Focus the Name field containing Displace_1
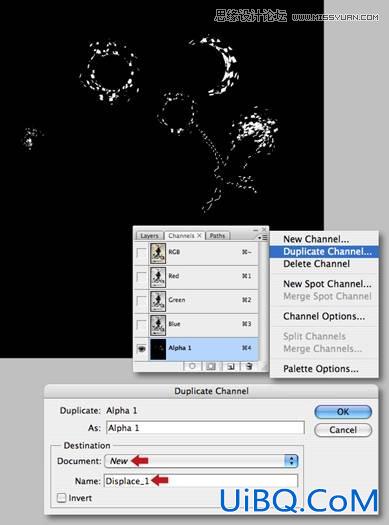This screenshot has width=389, height=525. (x=201, y=481)
